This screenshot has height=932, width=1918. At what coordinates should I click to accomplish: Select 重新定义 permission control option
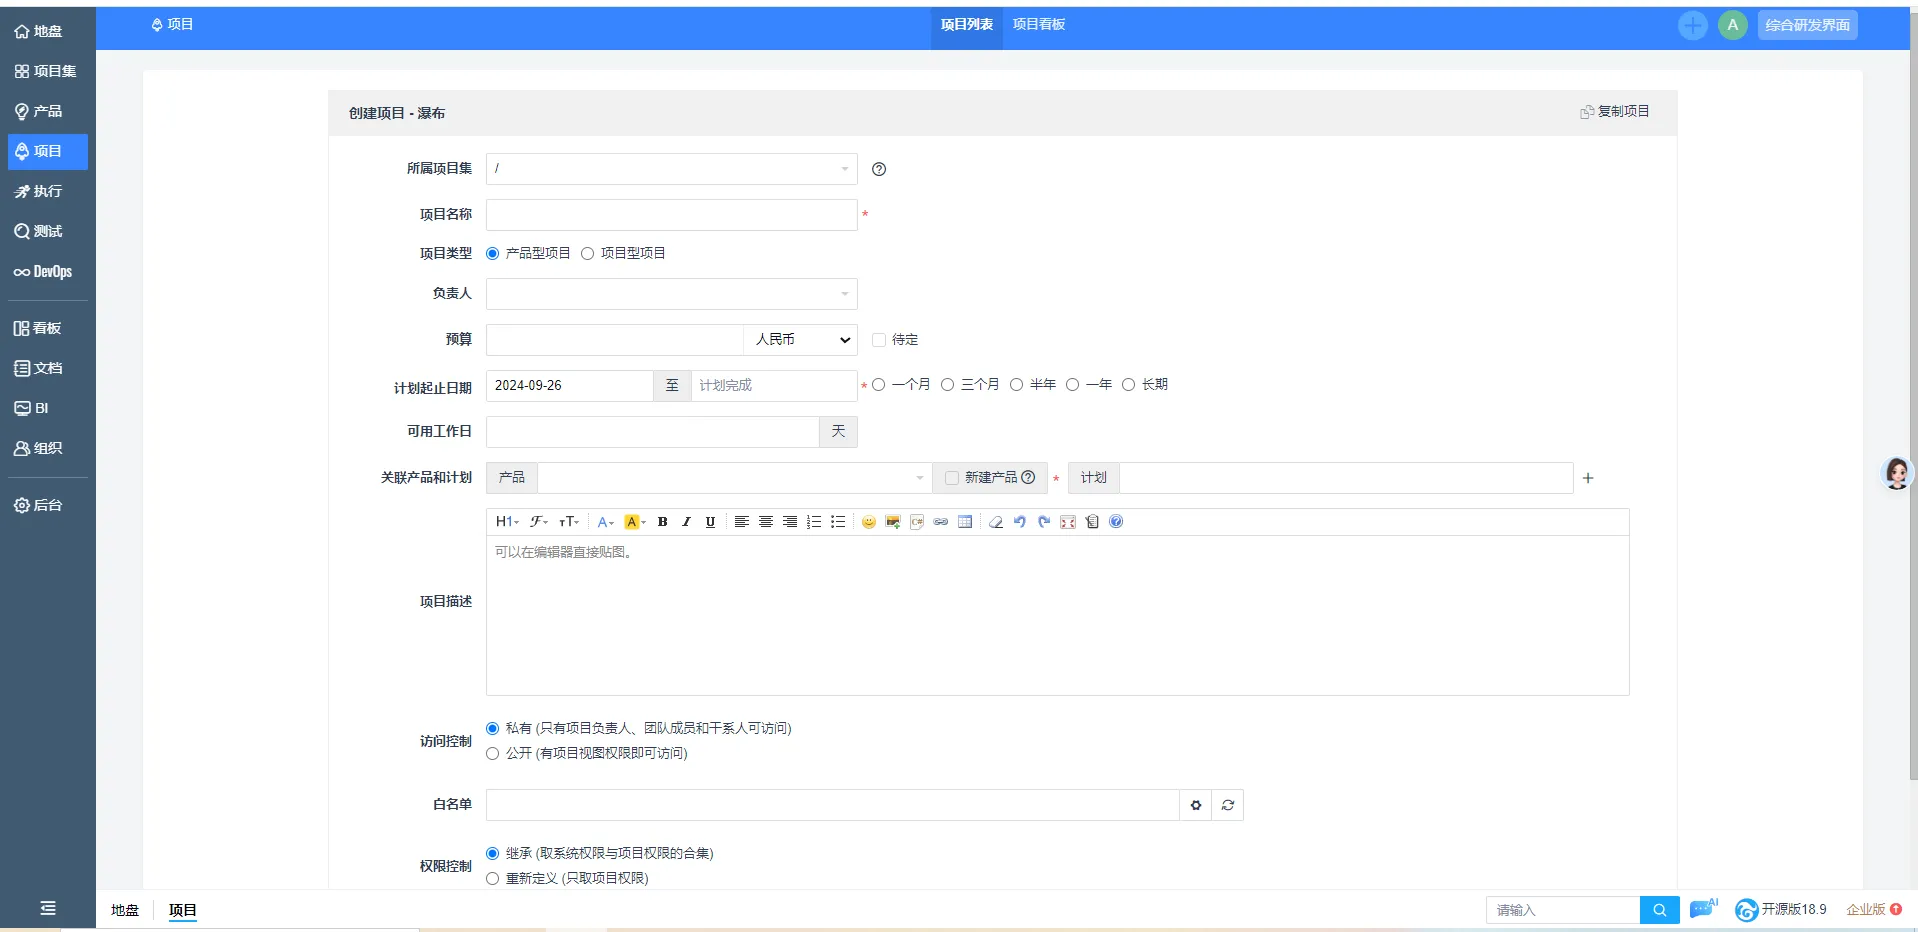493,879
